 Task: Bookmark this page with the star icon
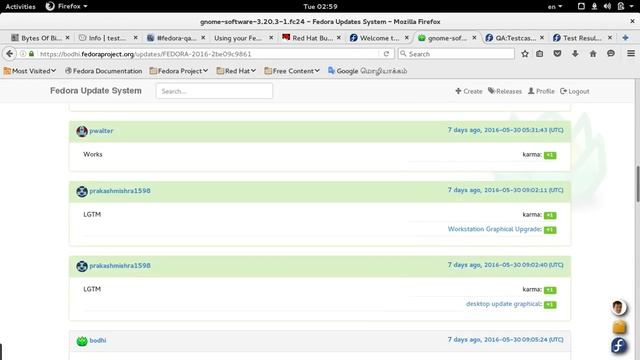tap(525, 54)
